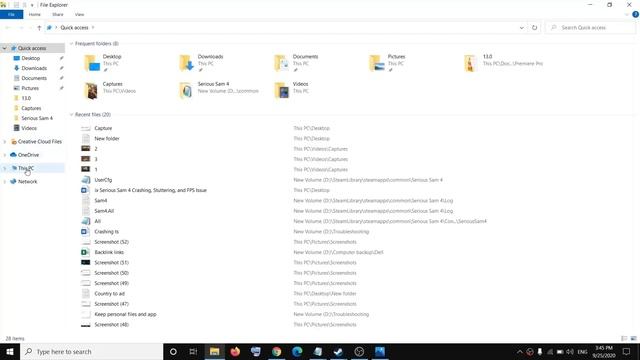Open the address bar history dropdown

click(522, 28)
